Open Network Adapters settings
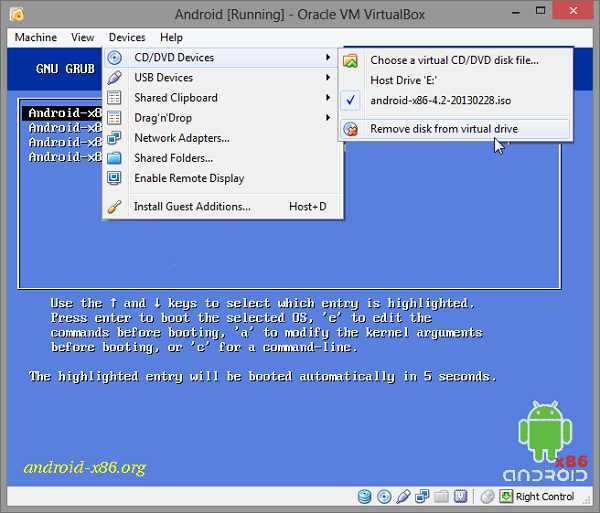The width and height of the screenshot is (600, 513). (222, 138)
